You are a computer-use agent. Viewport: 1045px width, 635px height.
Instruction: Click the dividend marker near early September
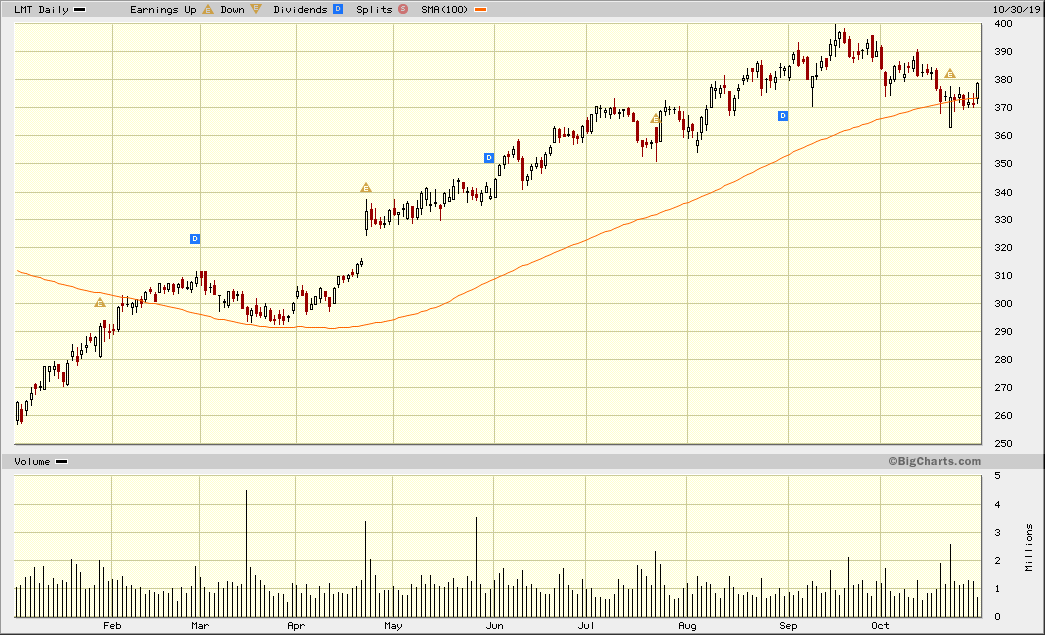tap(783, 116)
